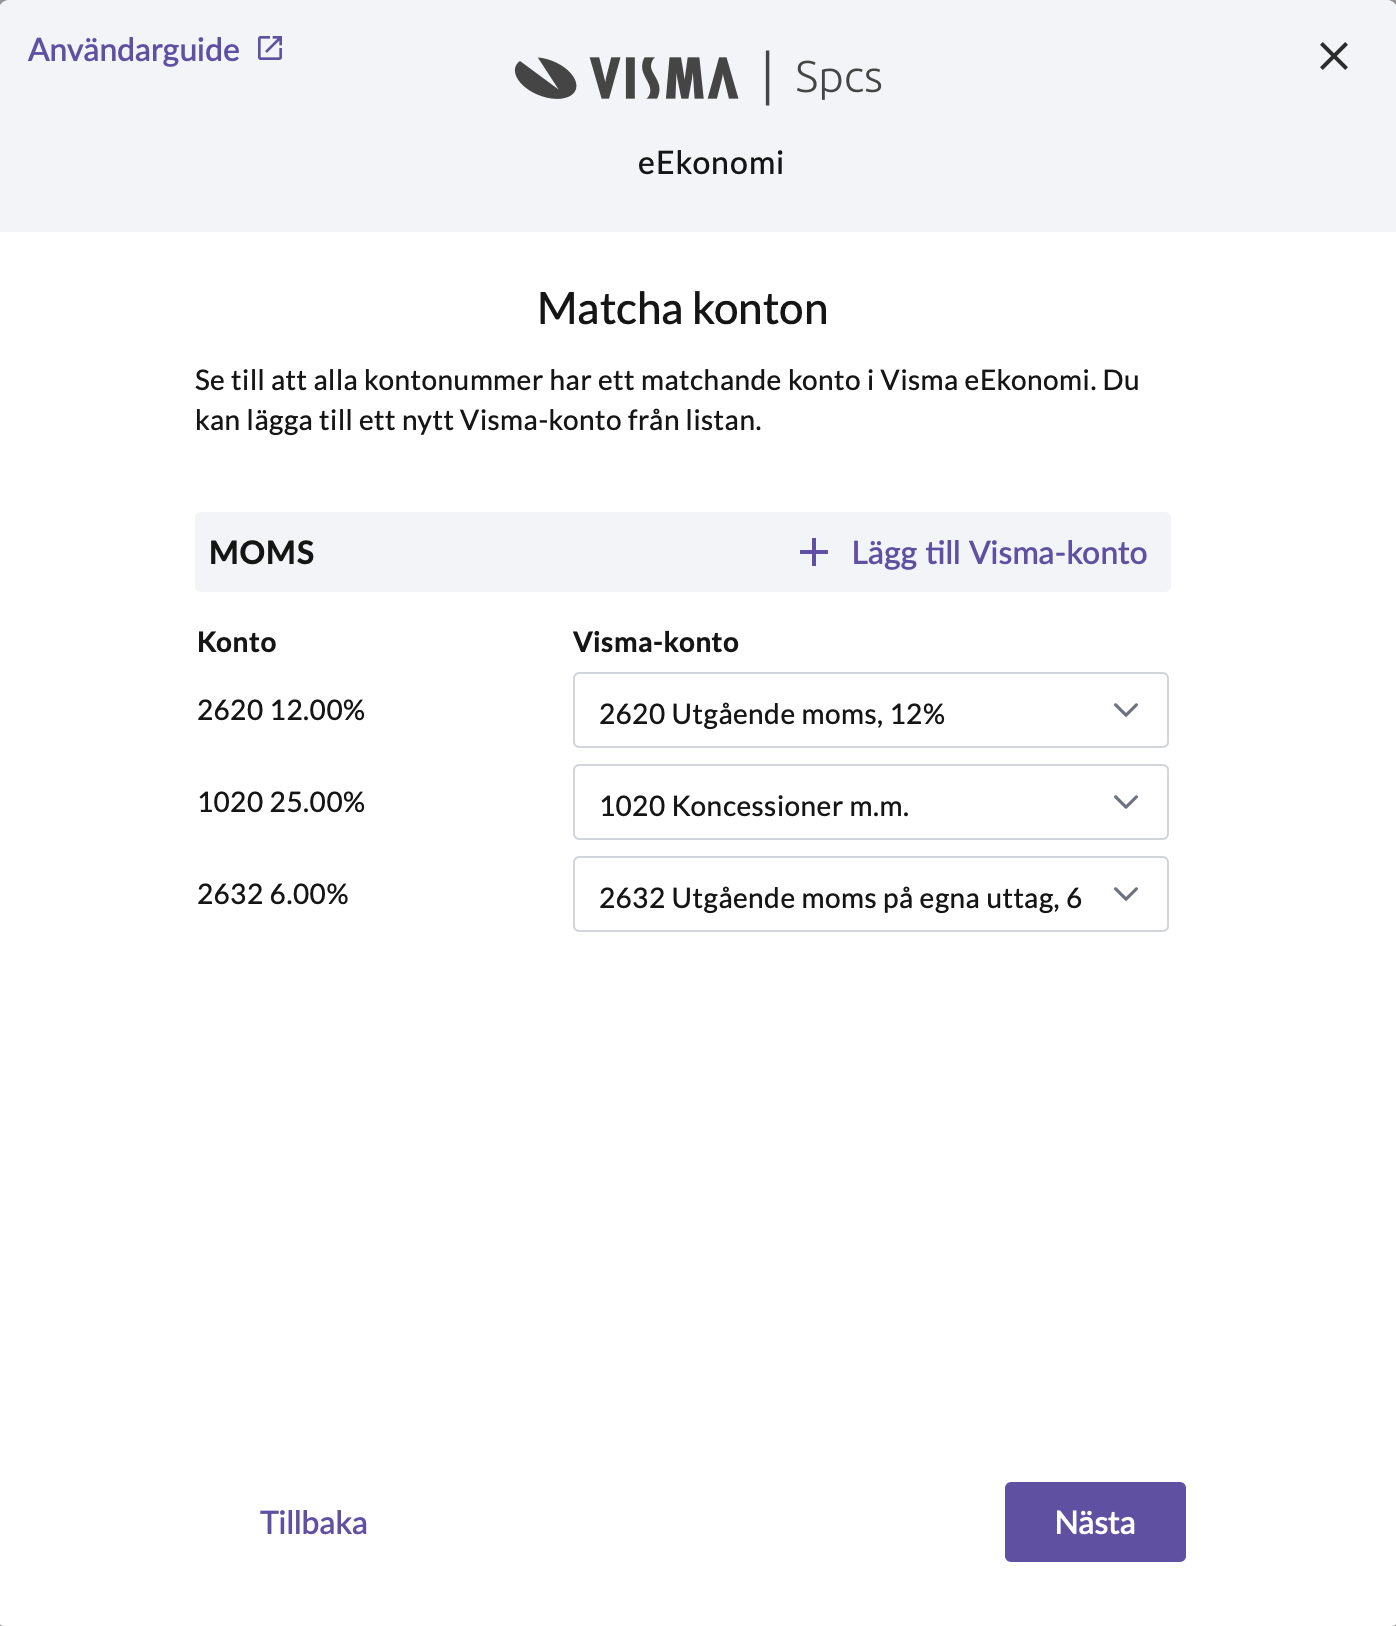This screenshot has height=1626, width=1396.
Task: Click the Visma-konto column header
Action: [656, 642]
